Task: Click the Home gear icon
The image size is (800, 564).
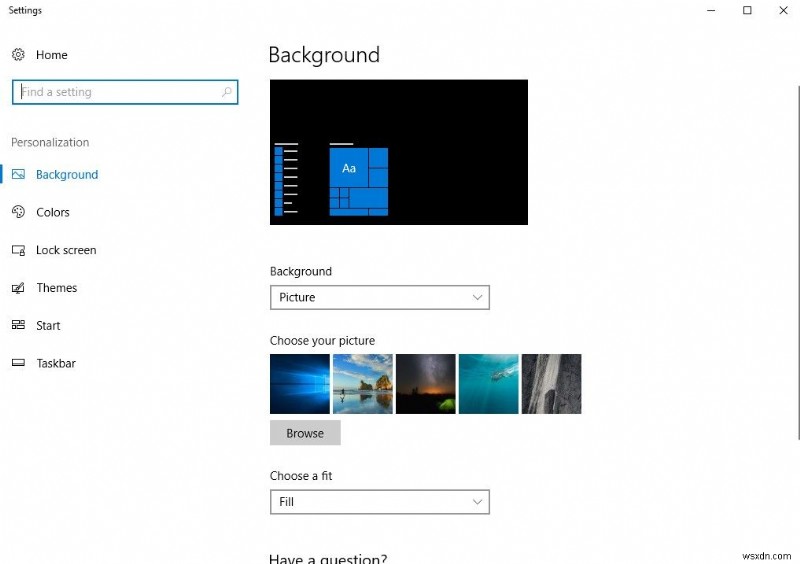Action: click(x=18, y=55)
